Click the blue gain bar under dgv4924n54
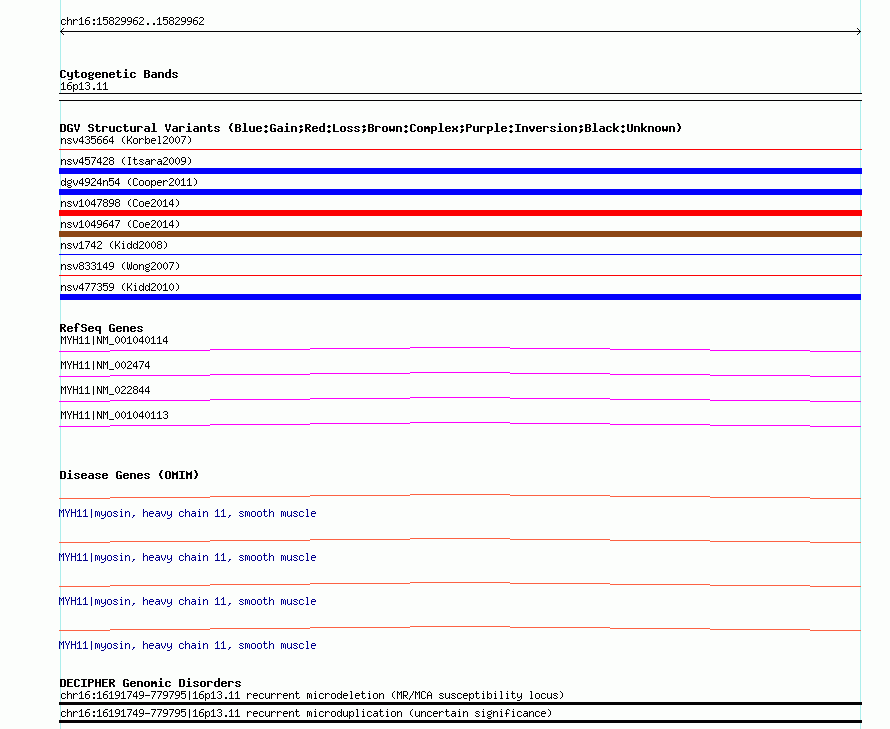Image resolution: width=890 pixels, height=729 pixels. [x=460, y=192]
